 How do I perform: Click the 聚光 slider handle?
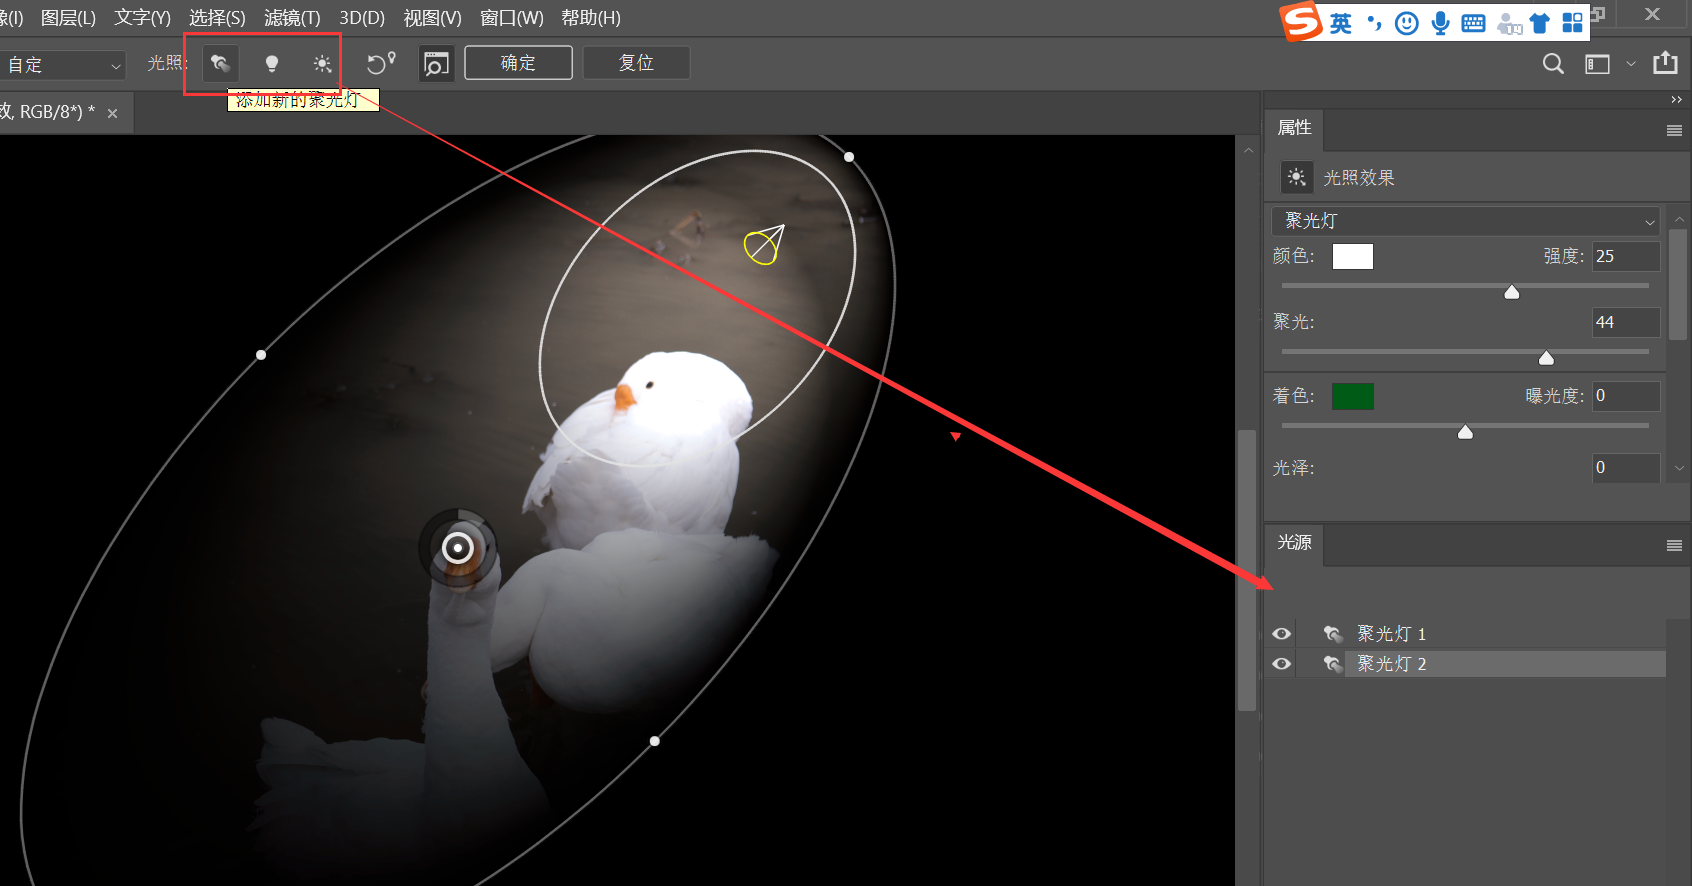click(1546, 358)
